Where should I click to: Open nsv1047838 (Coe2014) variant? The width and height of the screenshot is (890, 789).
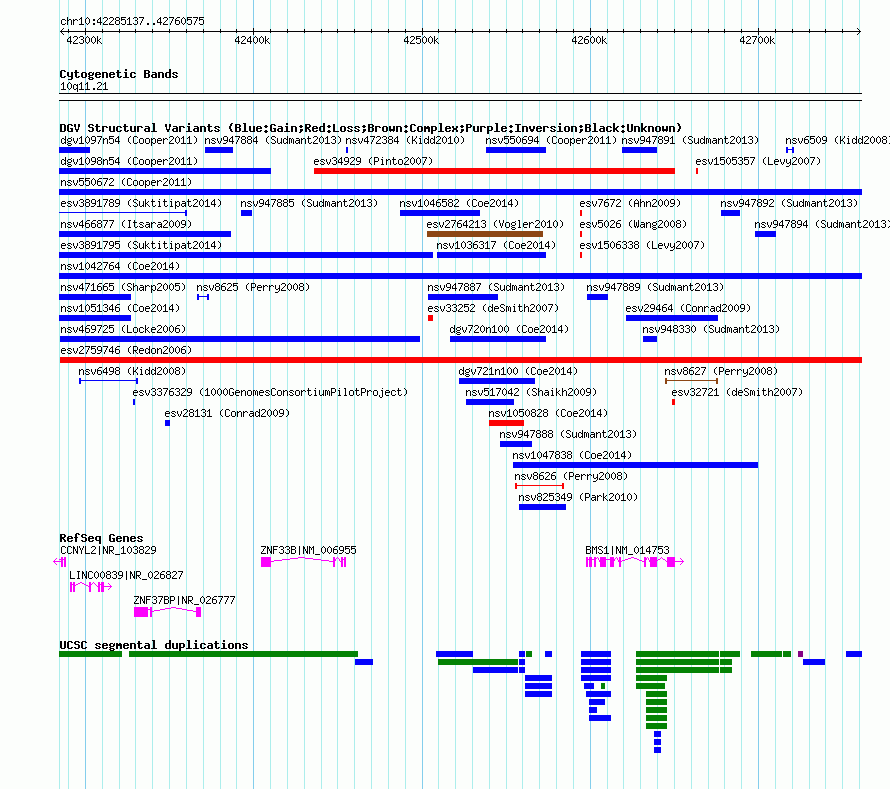click(572, 455)
